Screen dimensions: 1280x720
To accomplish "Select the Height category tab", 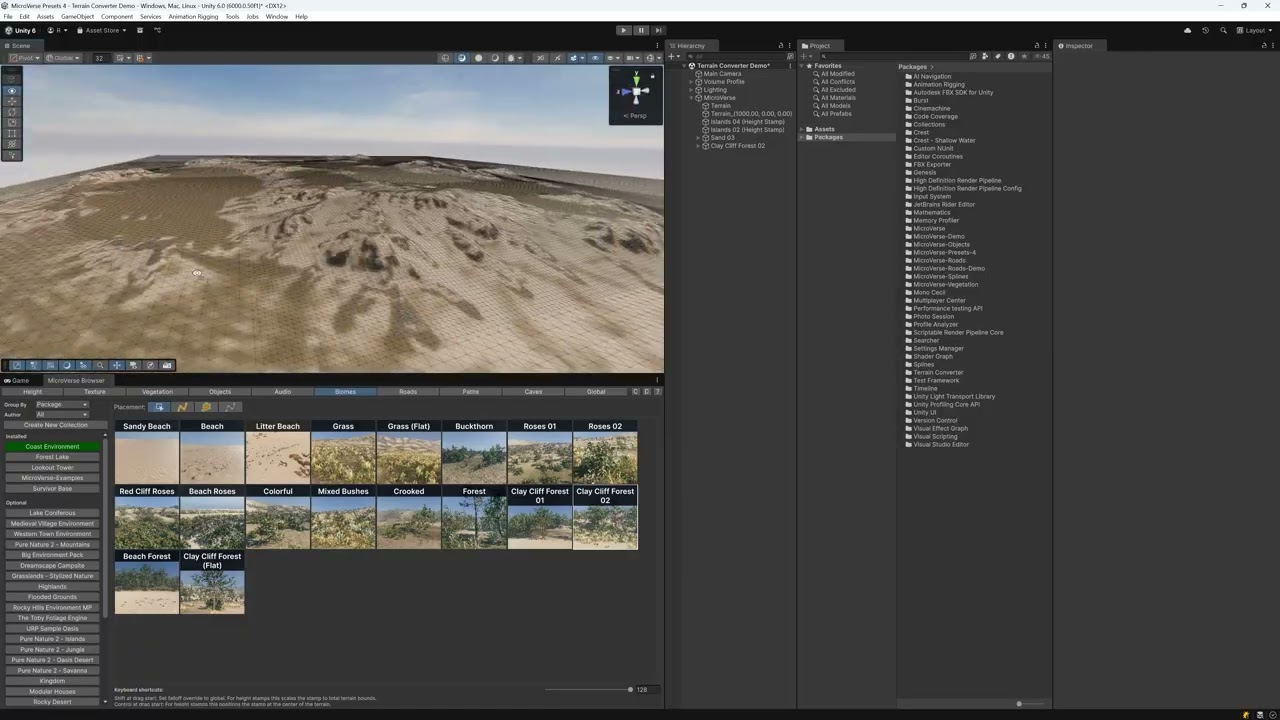I will (33, 392).
